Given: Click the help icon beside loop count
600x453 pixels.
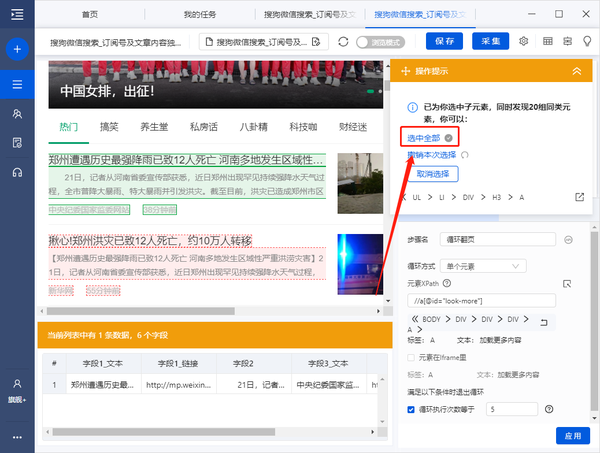Looking at the screenshot, I should tap(549, 409).
